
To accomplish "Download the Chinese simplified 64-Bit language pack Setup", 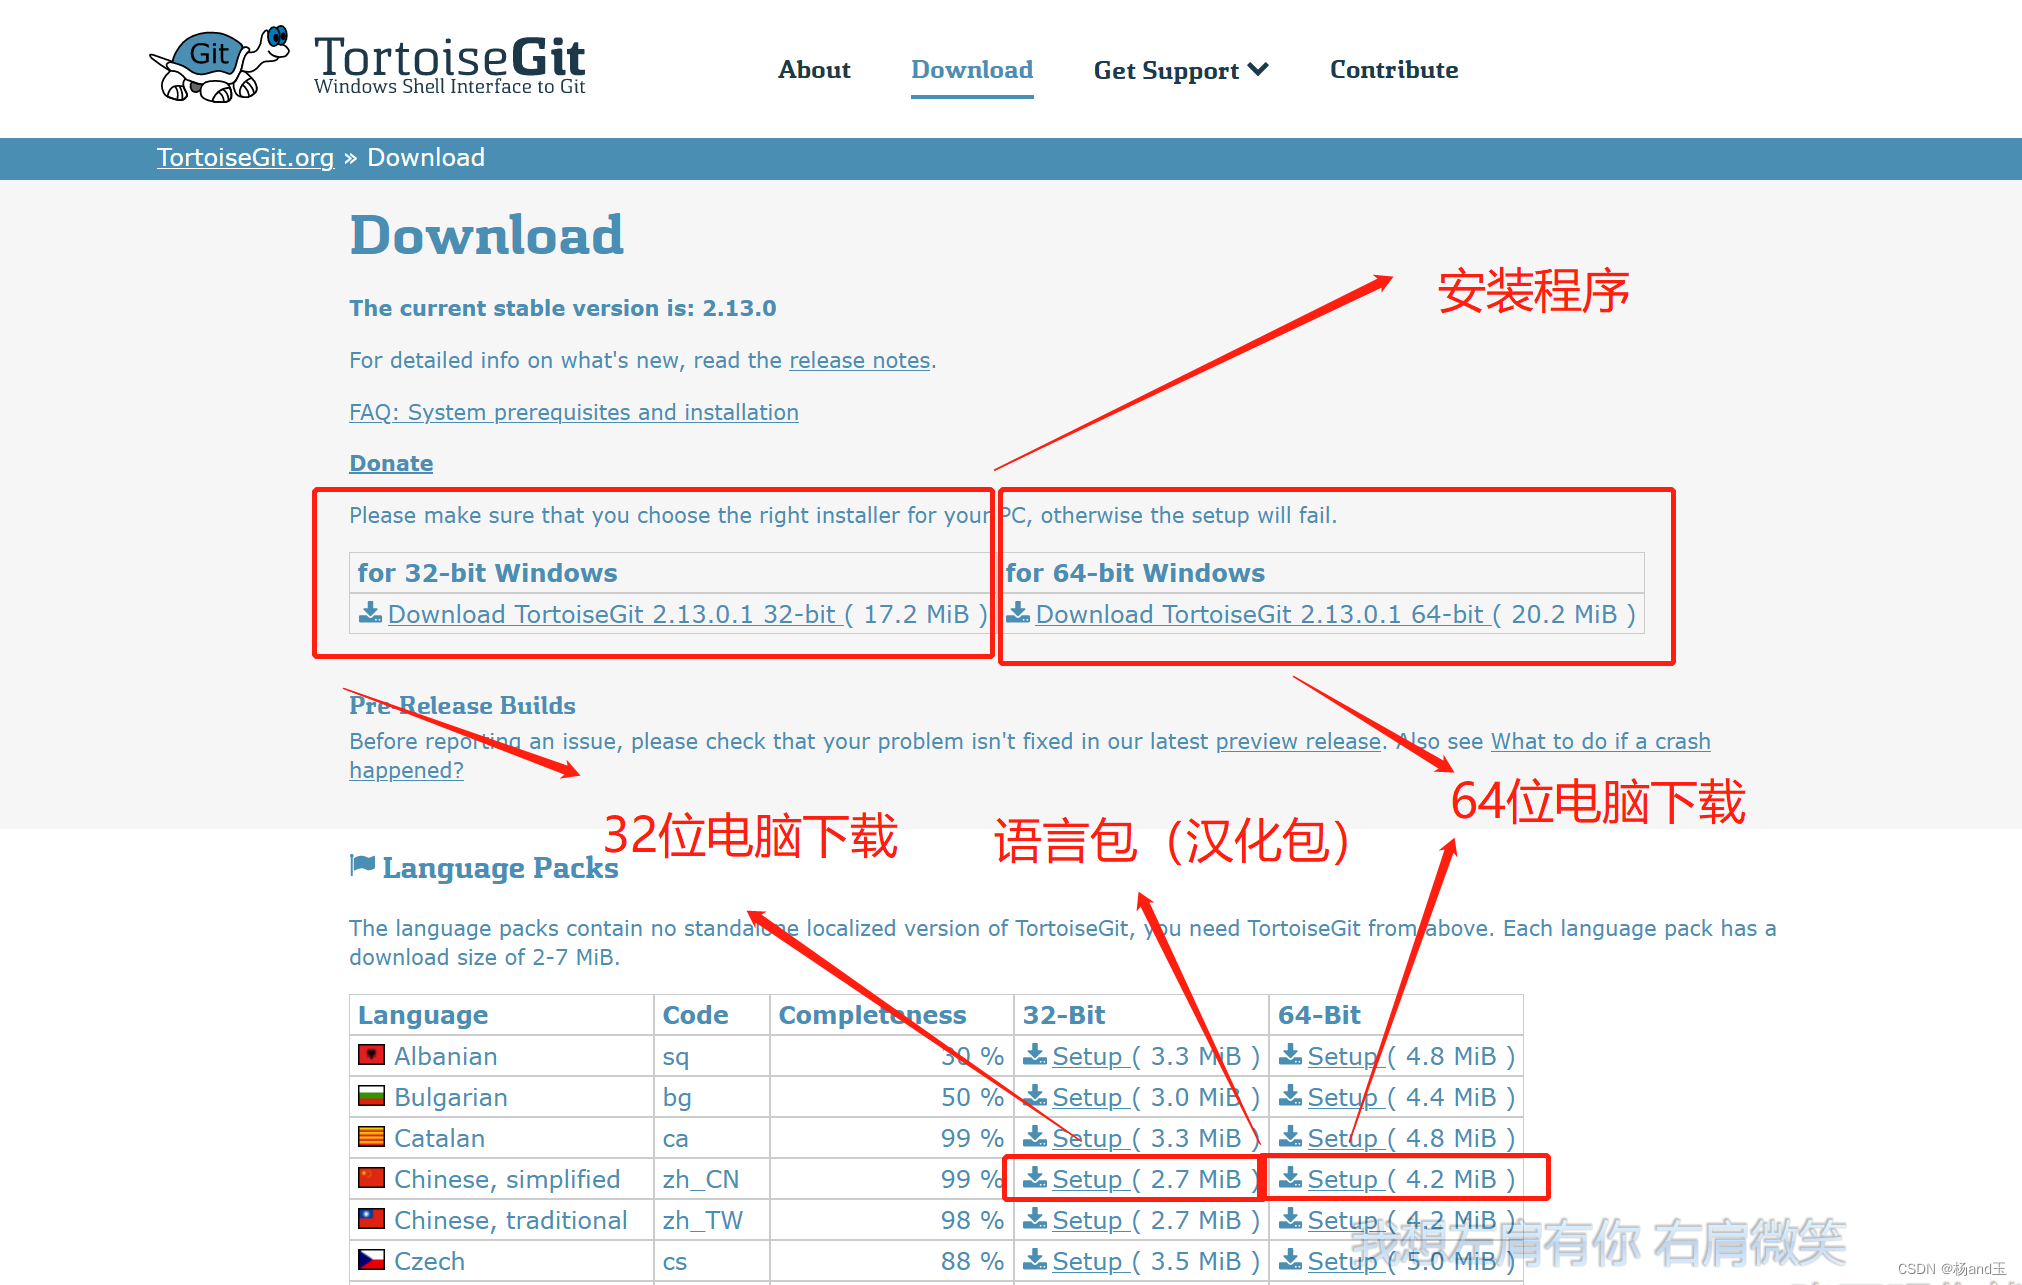I will tap(1343, 1178).
